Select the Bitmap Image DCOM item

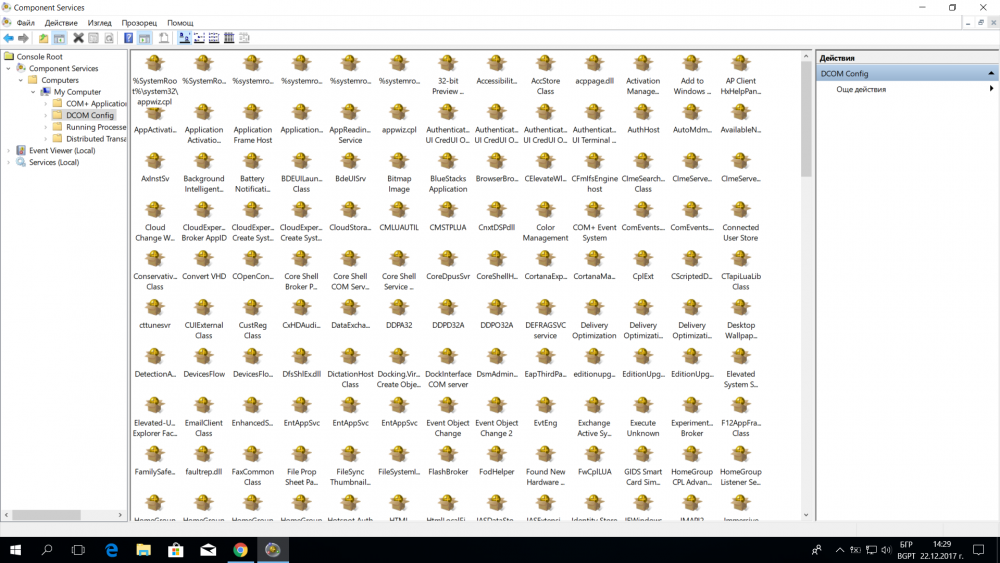point(399,172)
